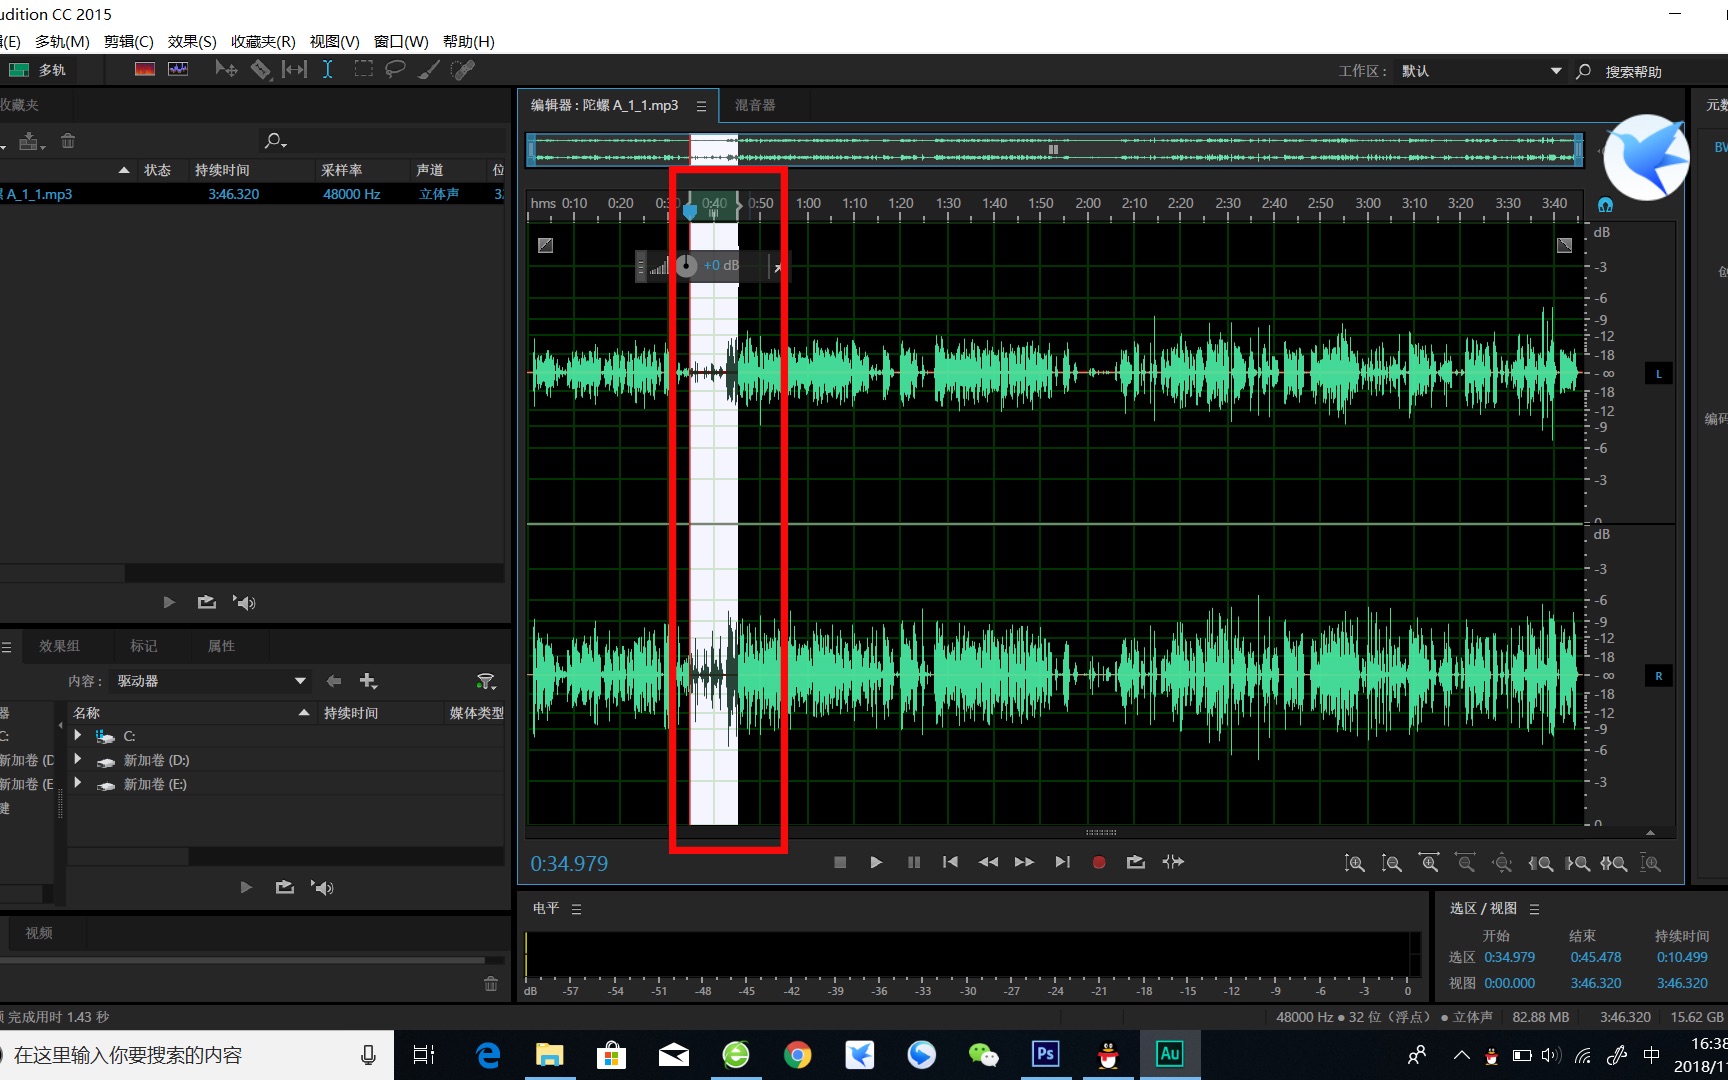Move playhead to next marker

(x=1062, y=862)
